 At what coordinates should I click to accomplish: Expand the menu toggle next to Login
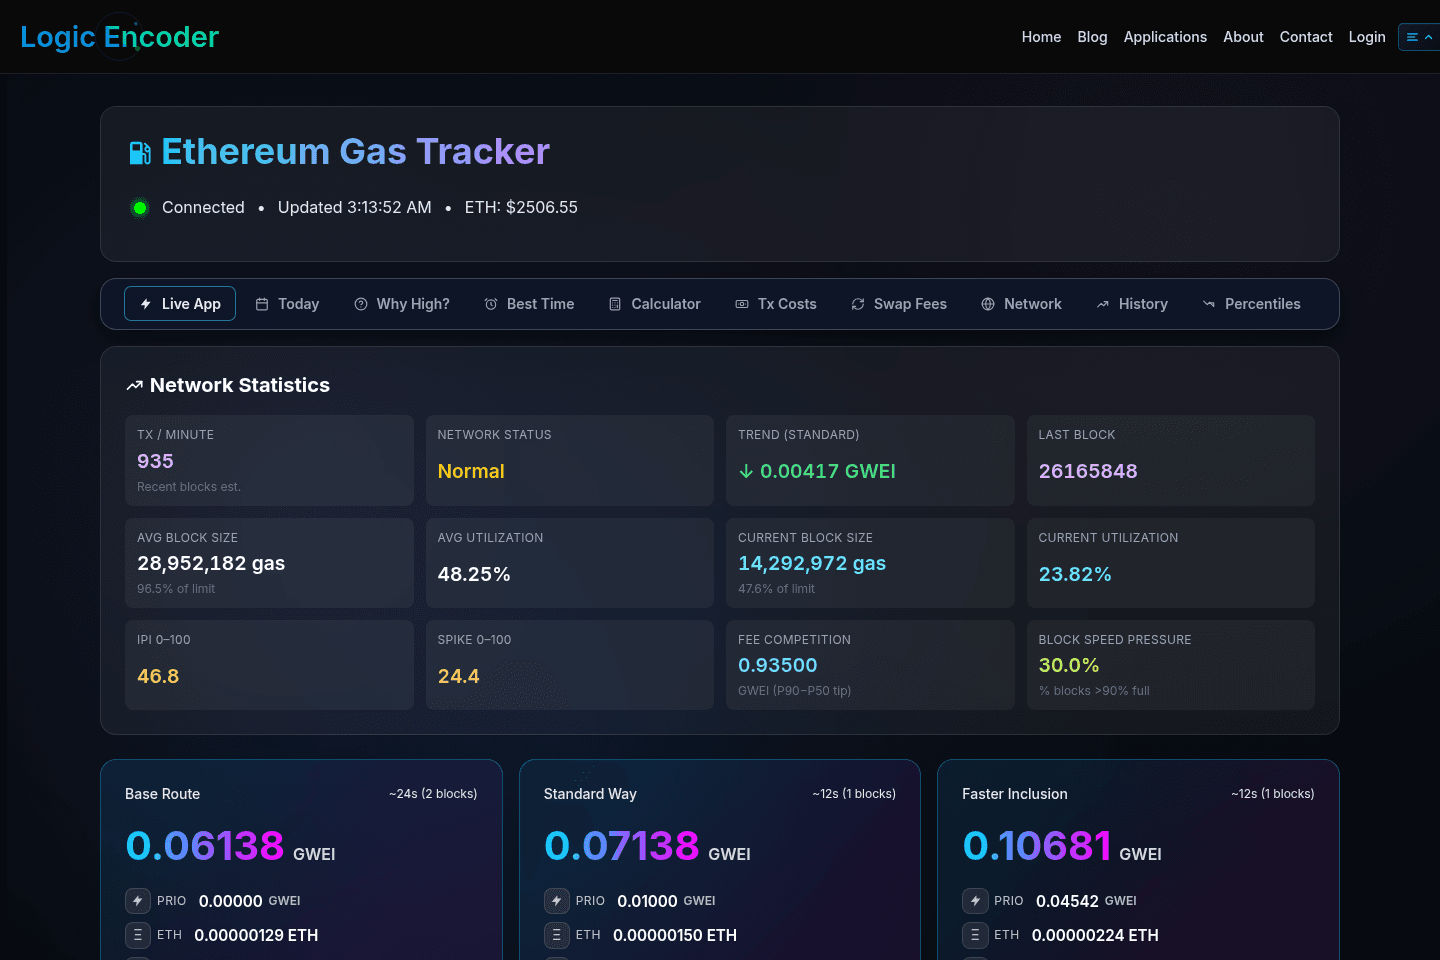pos(1420,37)
